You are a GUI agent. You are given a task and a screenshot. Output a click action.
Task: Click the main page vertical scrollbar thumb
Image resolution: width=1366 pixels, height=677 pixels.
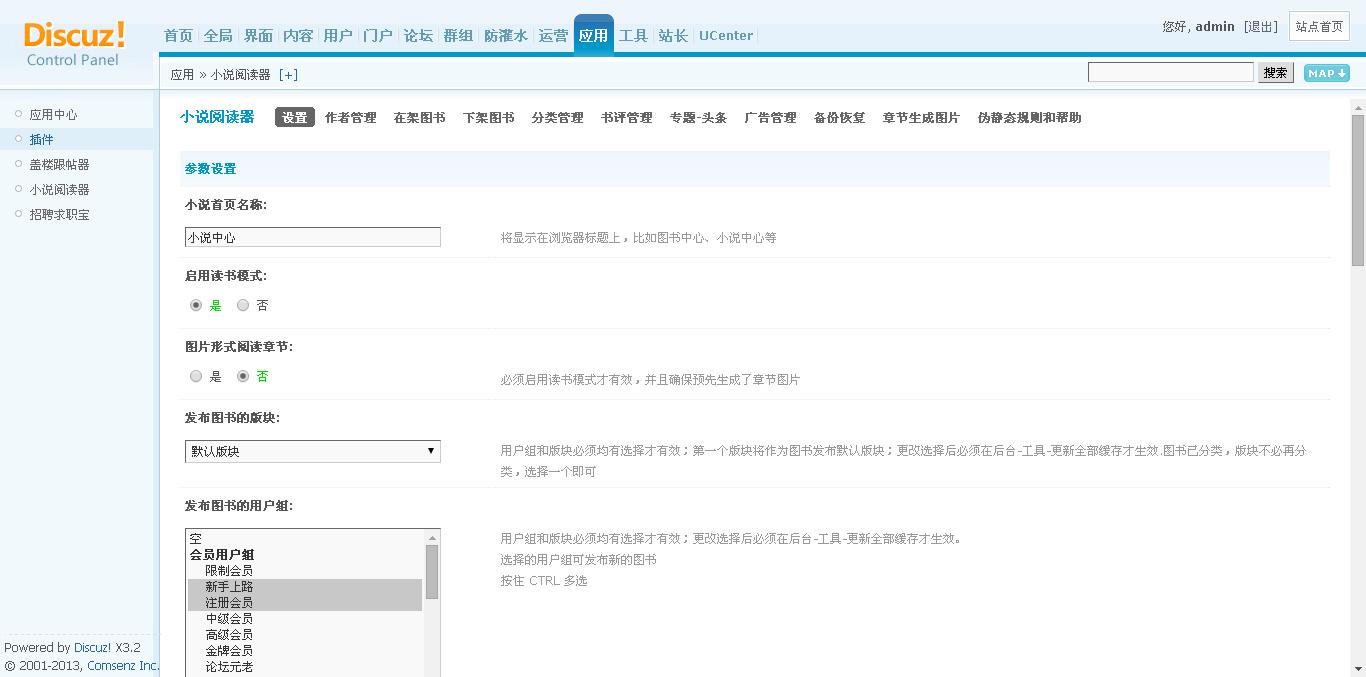pos(1358,190)
